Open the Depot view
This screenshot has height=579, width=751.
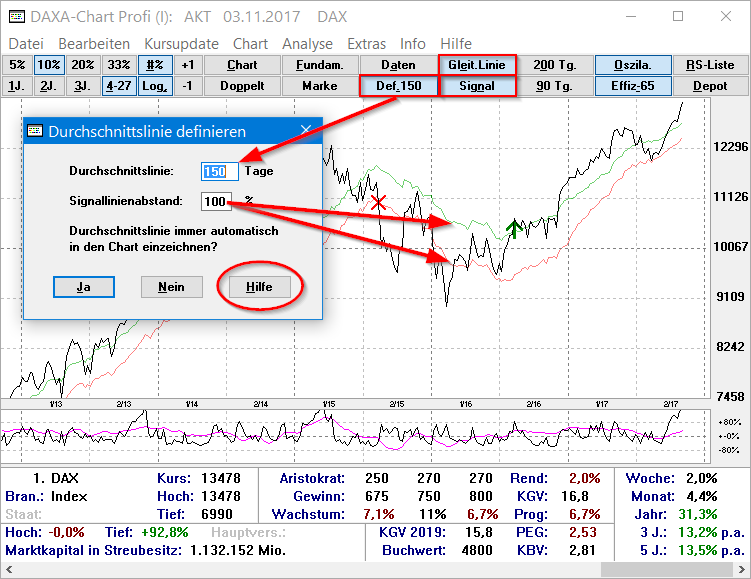pos(710,86)
